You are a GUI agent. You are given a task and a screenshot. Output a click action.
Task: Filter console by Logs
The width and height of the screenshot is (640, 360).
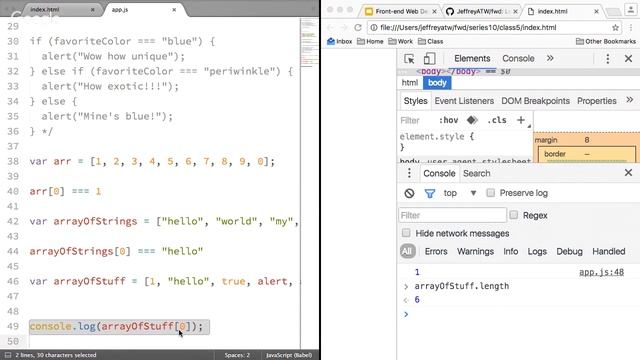[x=537, y=251]
